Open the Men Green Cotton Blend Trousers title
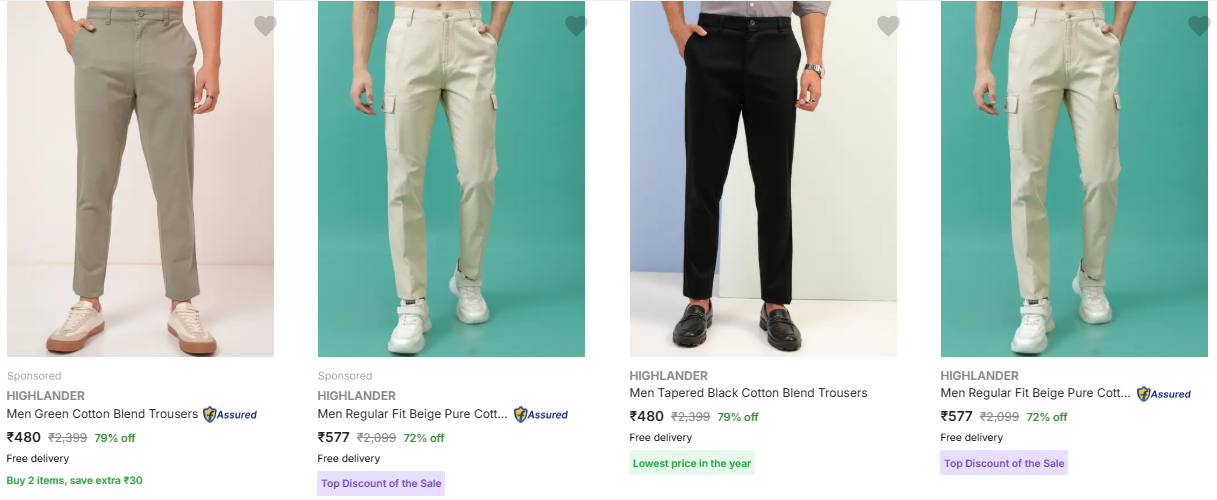The width and height of the screenshot is (1217, 500). click(102, 414)
